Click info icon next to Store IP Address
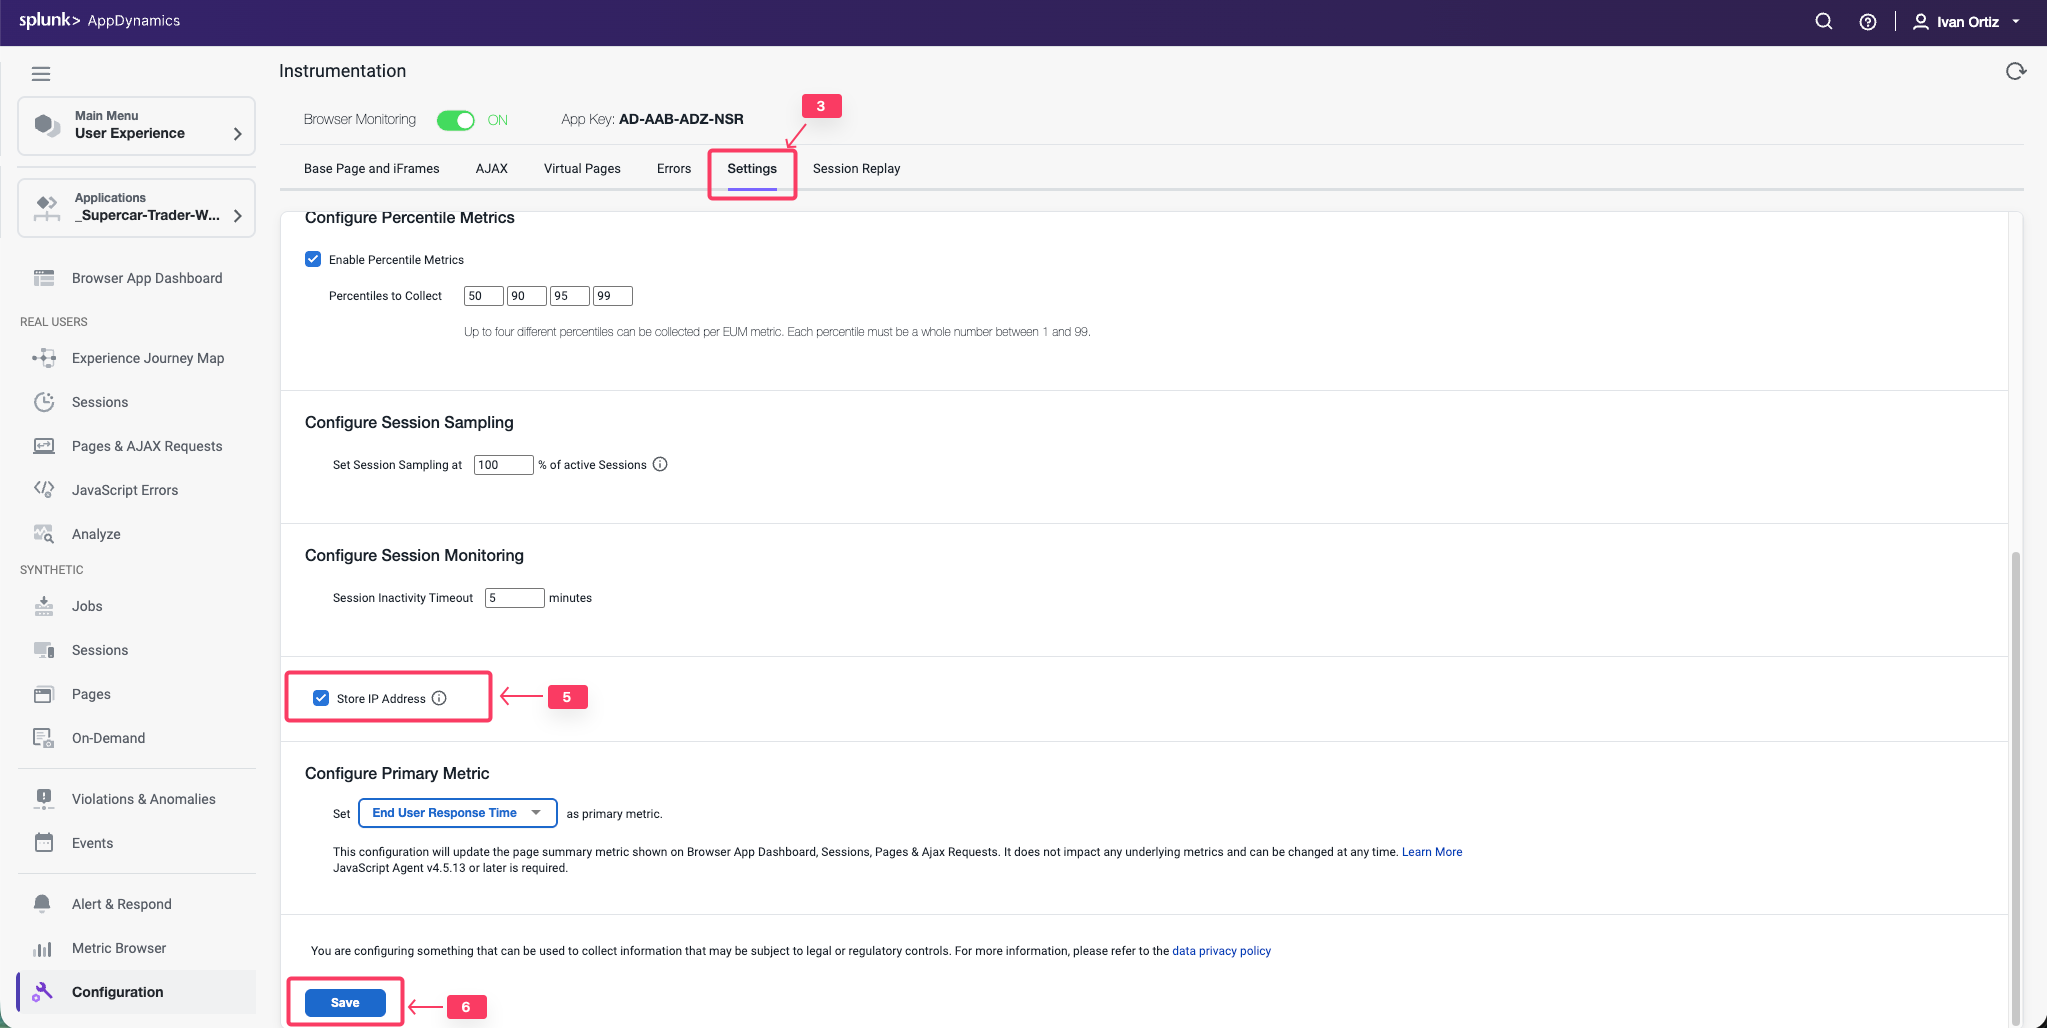The height and width of the screenshot is (1028, 2047). tap(439, 698)
